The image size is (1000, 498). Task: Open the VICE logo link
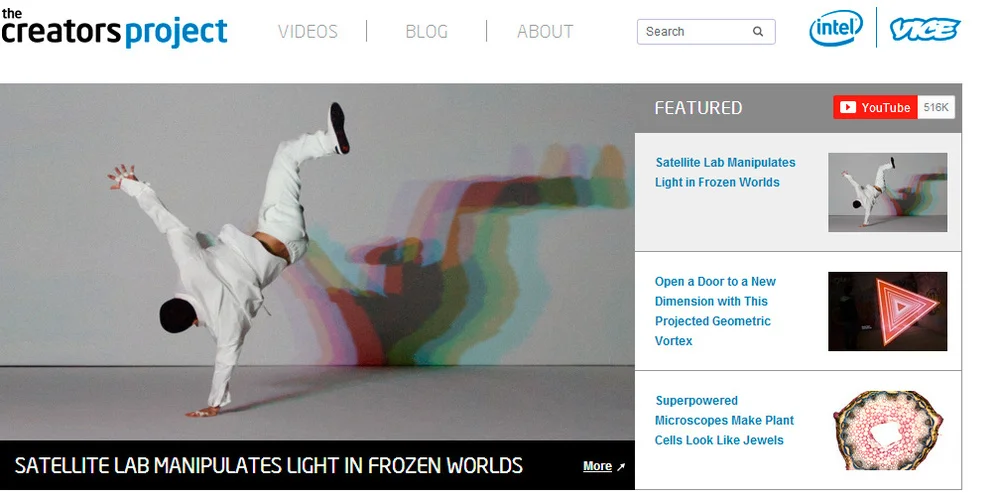tap(925, 29)
